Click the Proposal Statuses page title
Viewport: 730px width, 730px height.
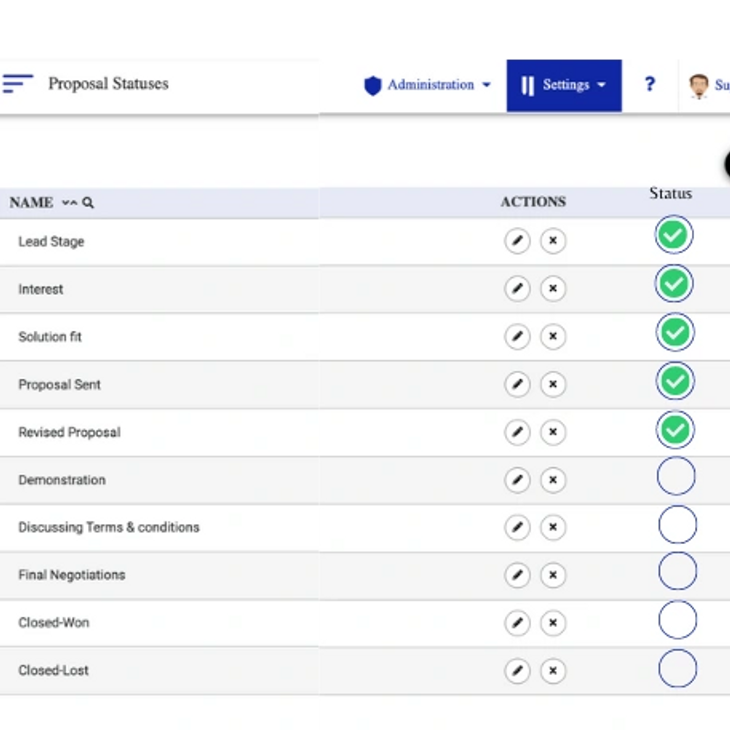pyautogui.click(x=108, y=84)
